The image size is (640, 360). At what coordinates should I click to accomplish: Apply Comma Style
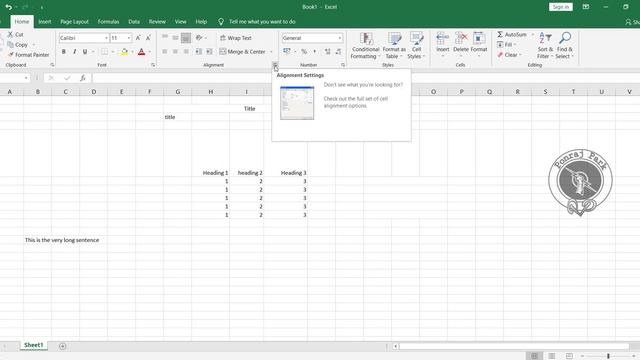[314, 51]
